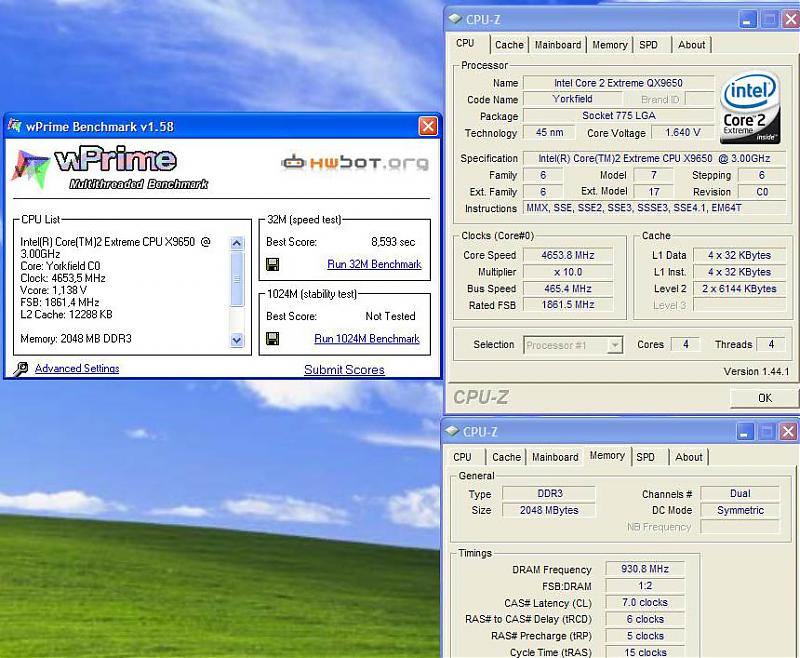Screen dimensions: 800x658
Task: Click the Advanced Settings magnifier wrench icon
Action: pos(20,369)
